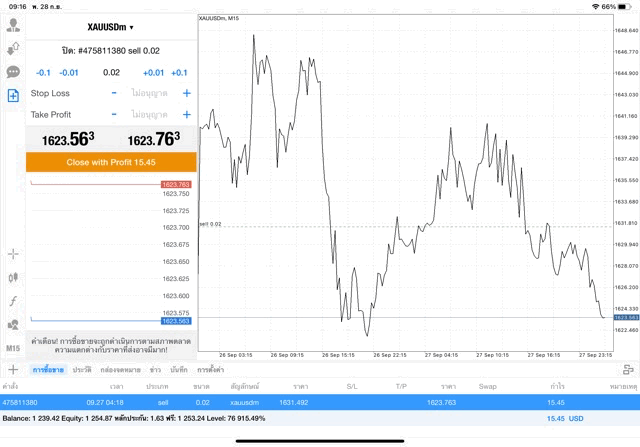Open the chat messages icon
The height and width of the screenshot is (447, 640).
pos(13,72)
